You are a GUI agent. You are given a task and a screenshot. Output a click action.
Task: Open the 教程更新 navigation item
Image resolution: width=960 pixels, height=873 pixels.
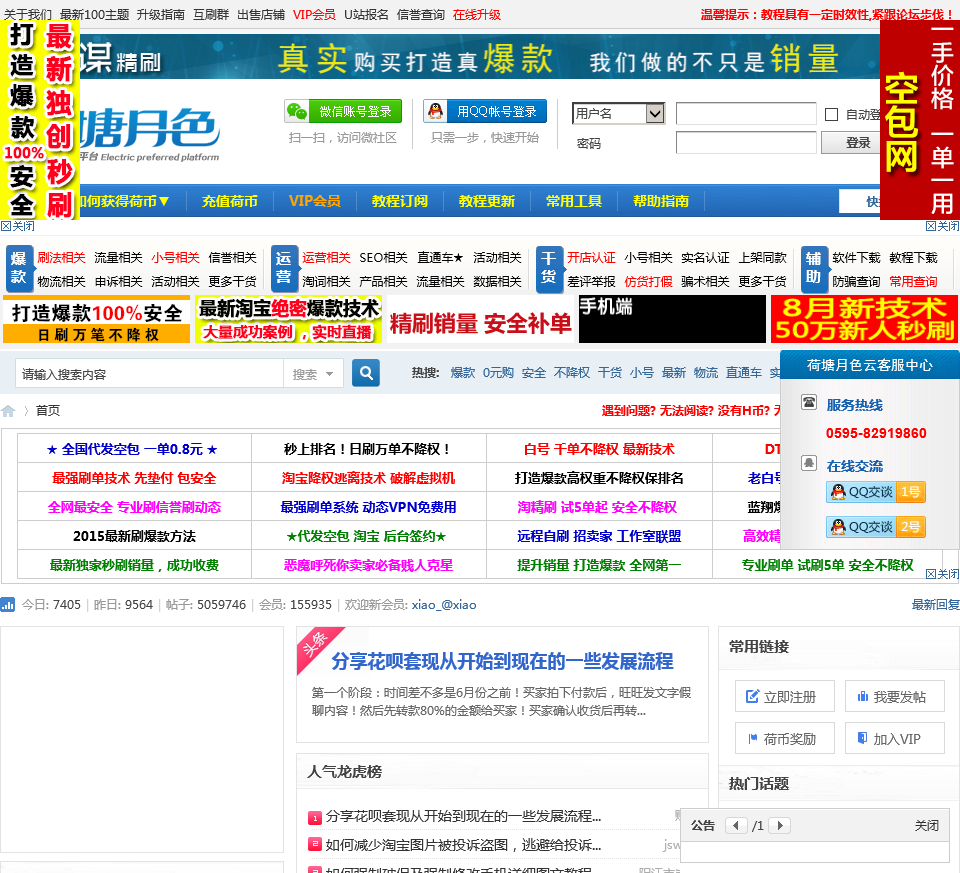487,201
